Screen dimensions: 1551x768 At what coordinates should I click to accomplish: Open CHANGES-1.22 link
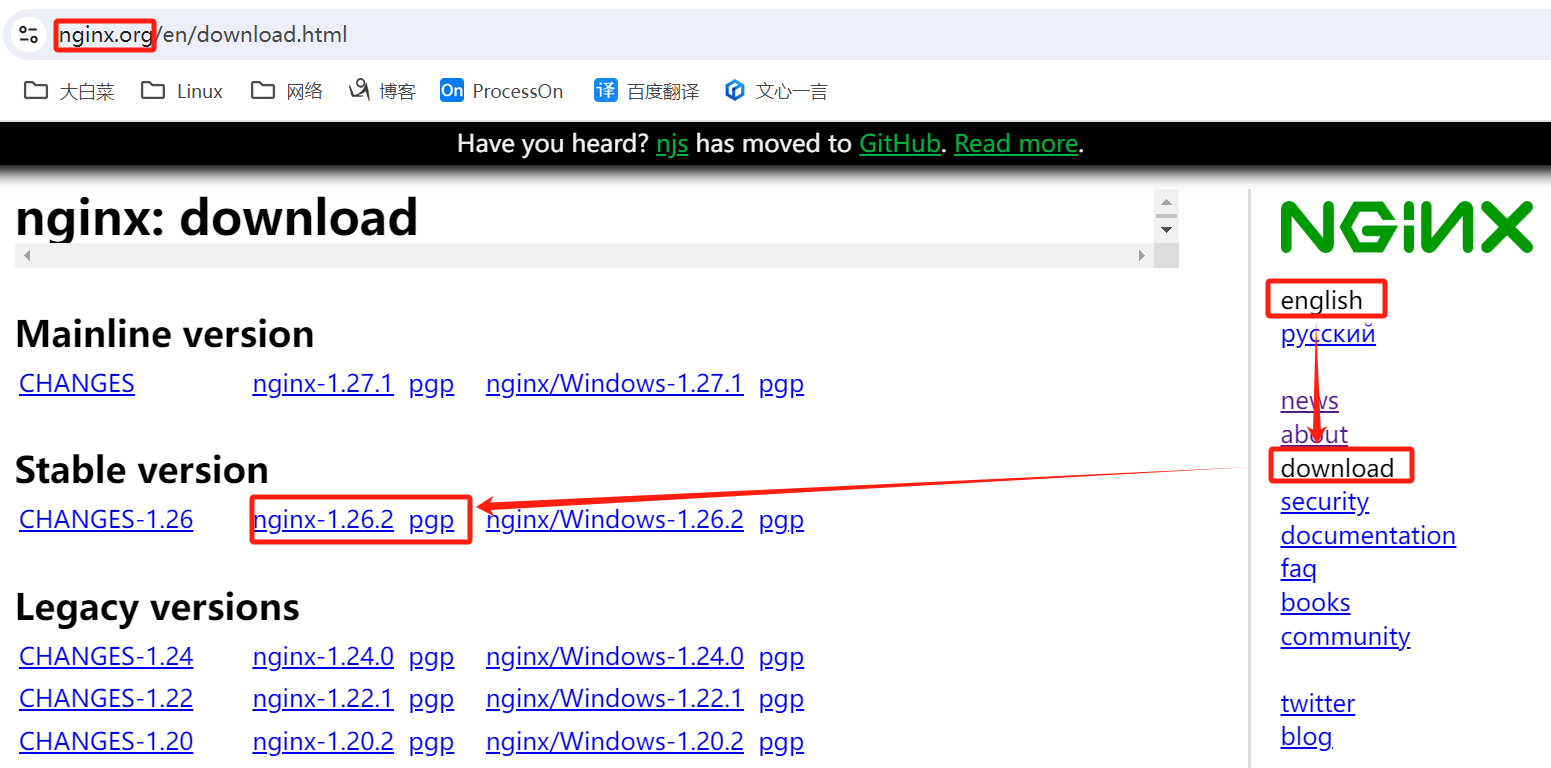[x=106, y=699]
